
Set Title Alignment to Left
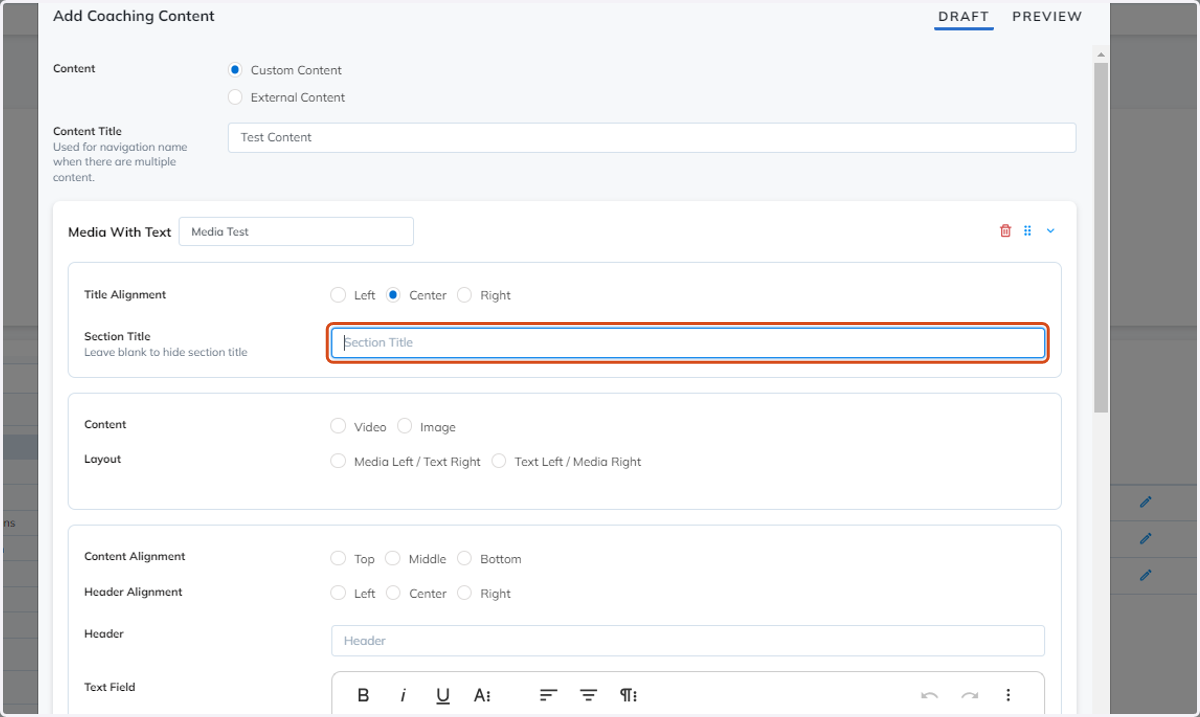[338, 295]
